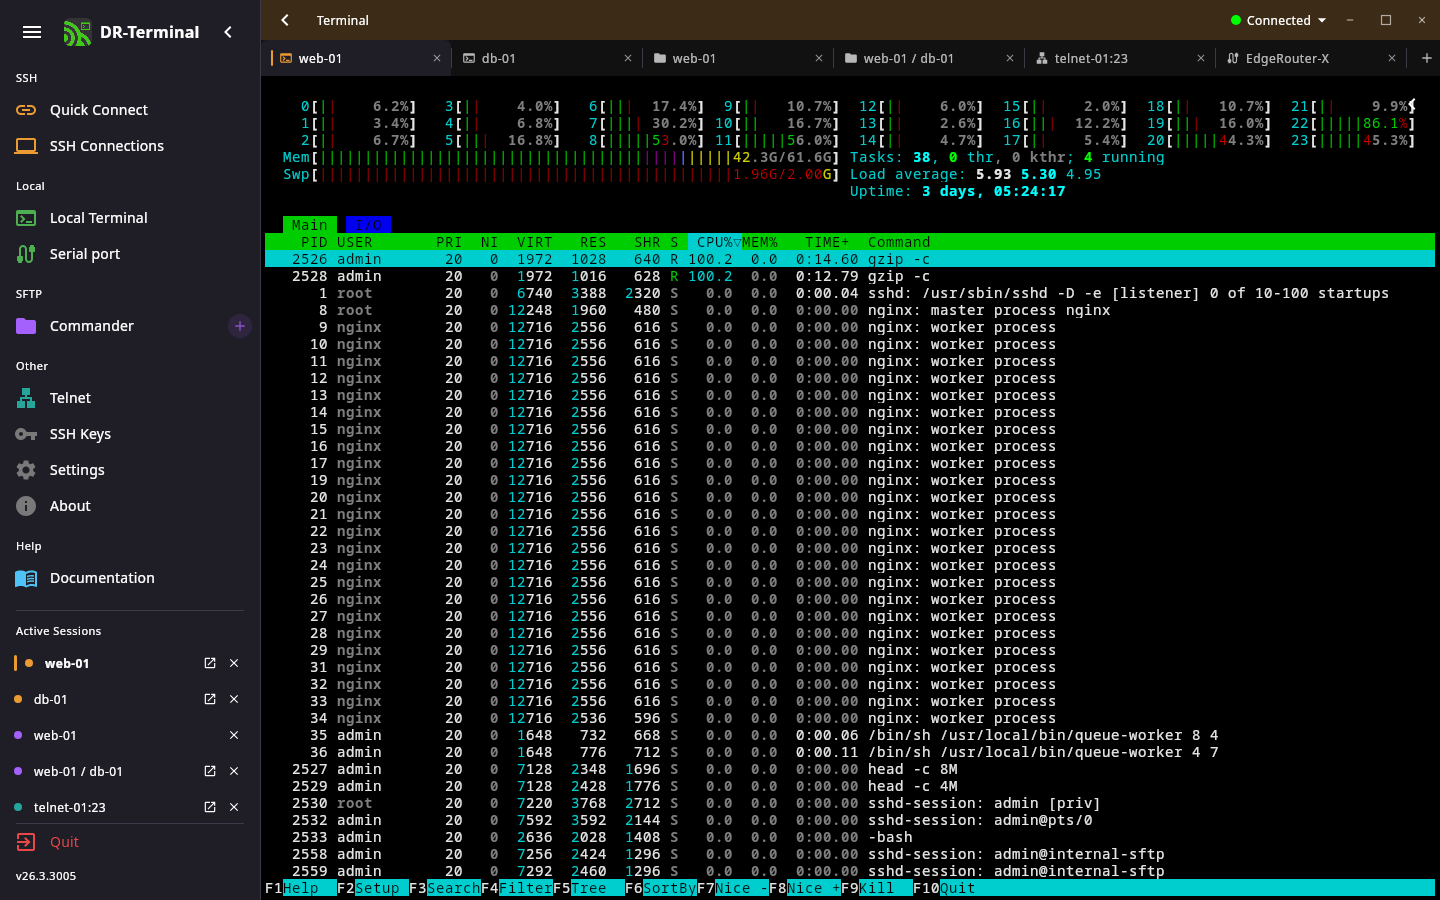Close the db-01 tab
Screen dimensions: 1440x900
tap(628, 58)
